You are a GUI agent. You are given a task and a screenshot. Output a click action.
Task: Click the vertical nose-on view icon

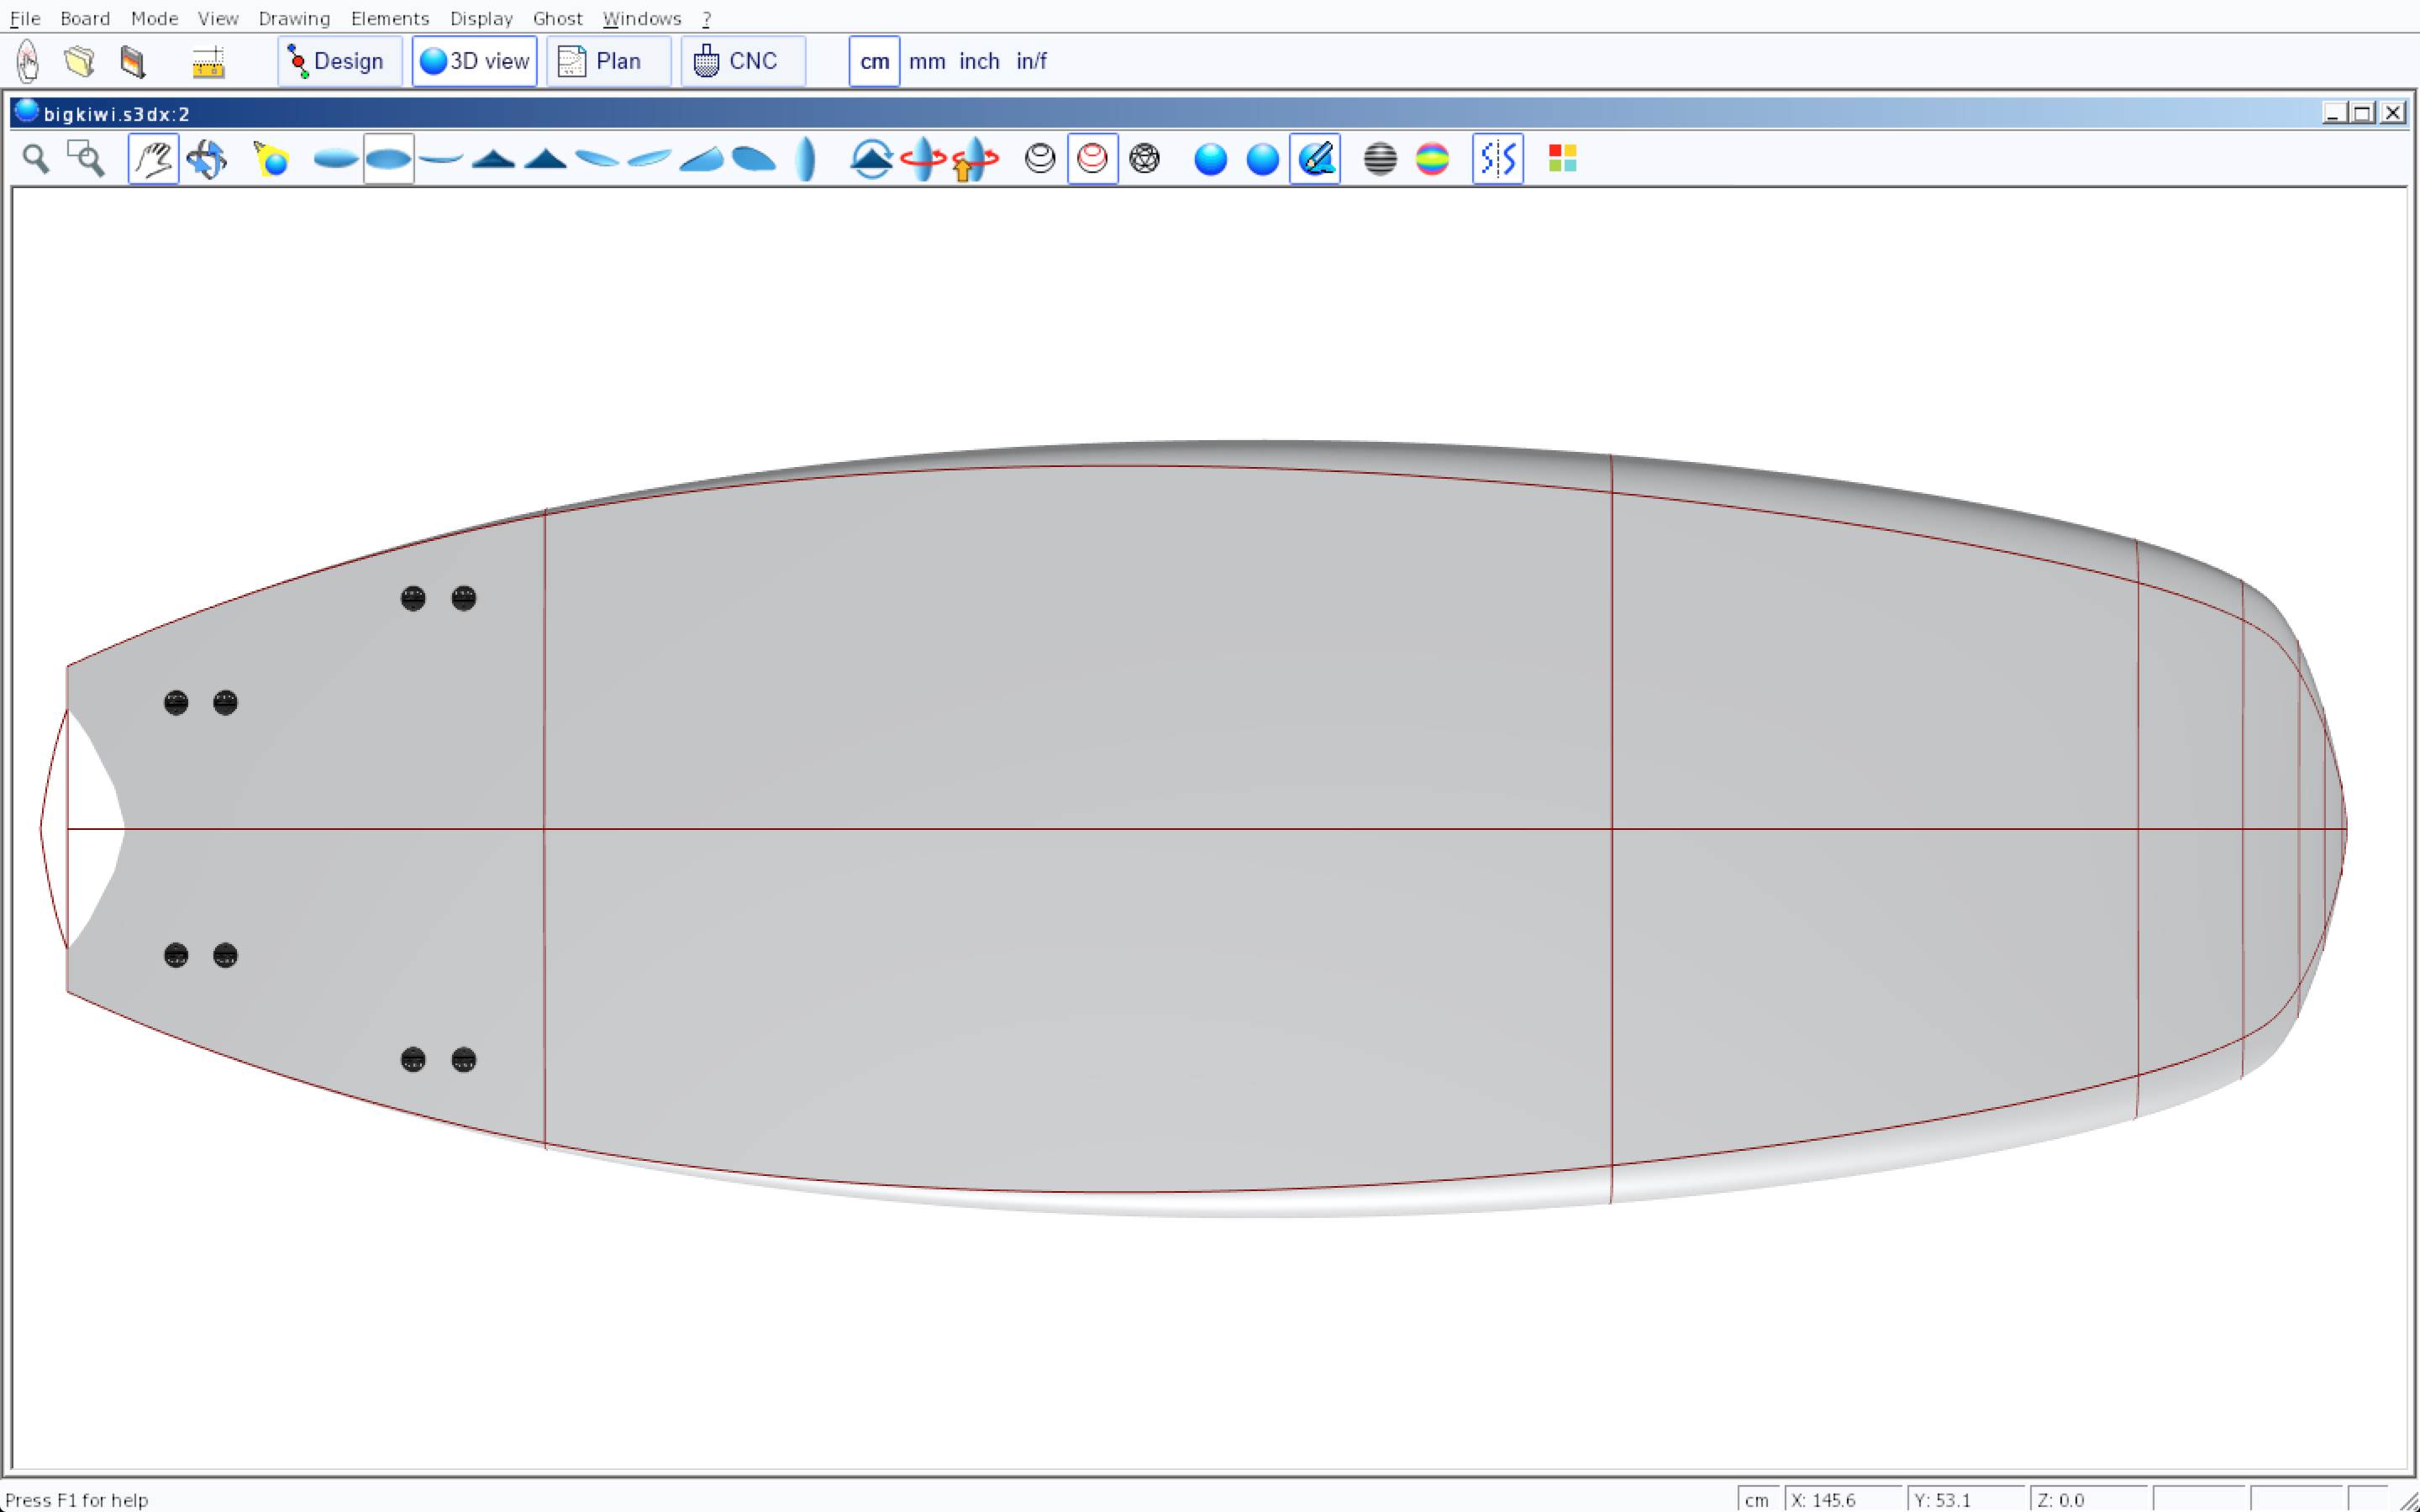[x=806, y=159]
